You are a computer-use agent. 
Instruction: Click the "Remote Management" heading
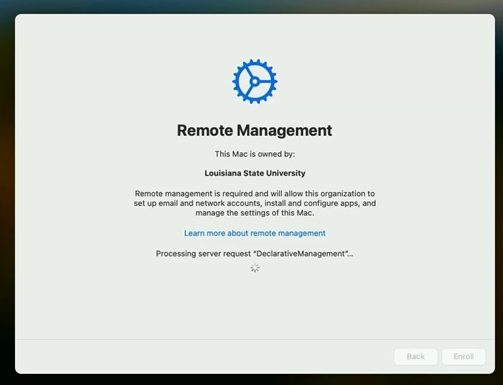(x=254, y=130)
